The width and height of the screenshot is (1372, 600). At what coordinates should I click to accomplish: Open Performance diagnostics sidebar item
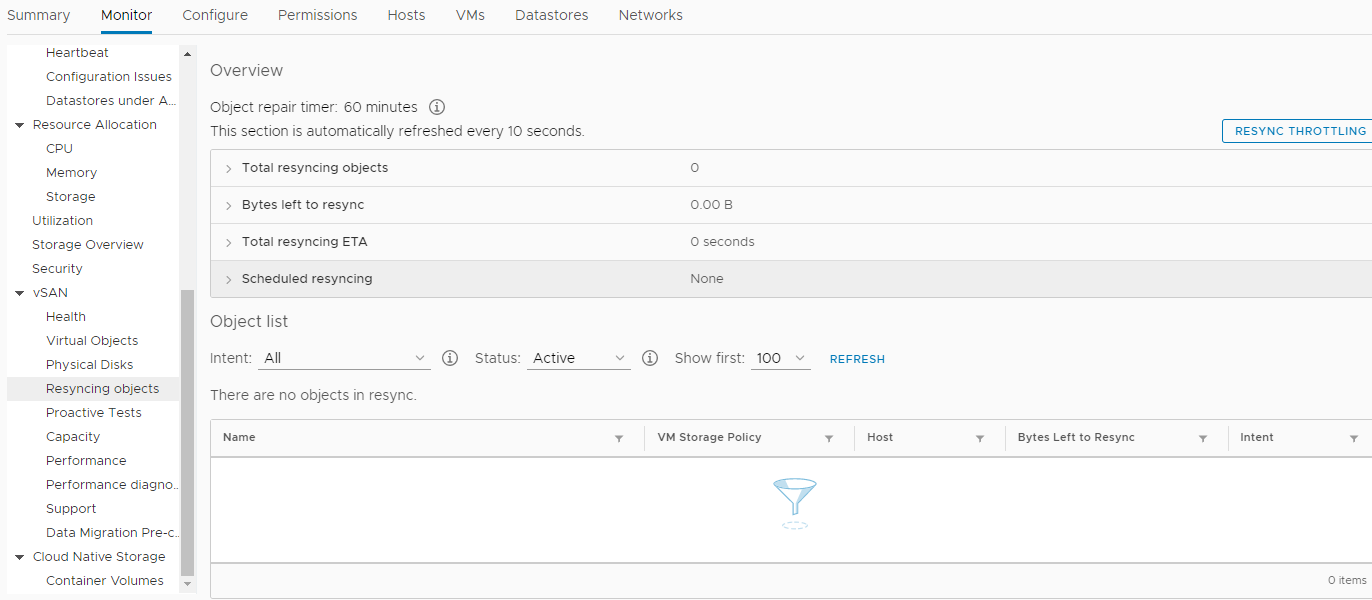click(x=112, y=485)
